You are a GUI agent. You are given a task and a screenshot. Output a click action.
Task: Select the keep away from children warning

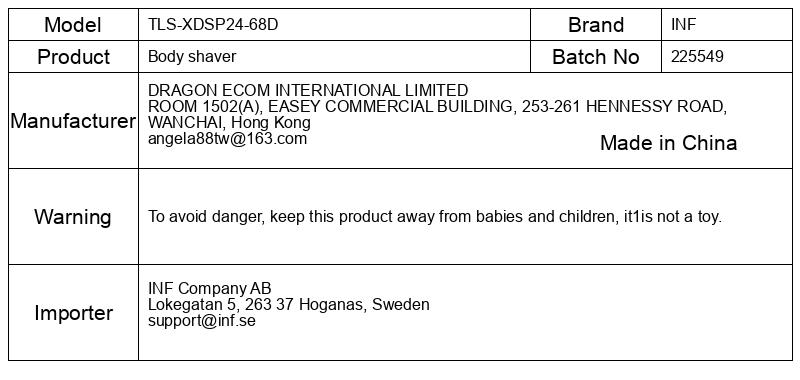[x=435, y=217]
